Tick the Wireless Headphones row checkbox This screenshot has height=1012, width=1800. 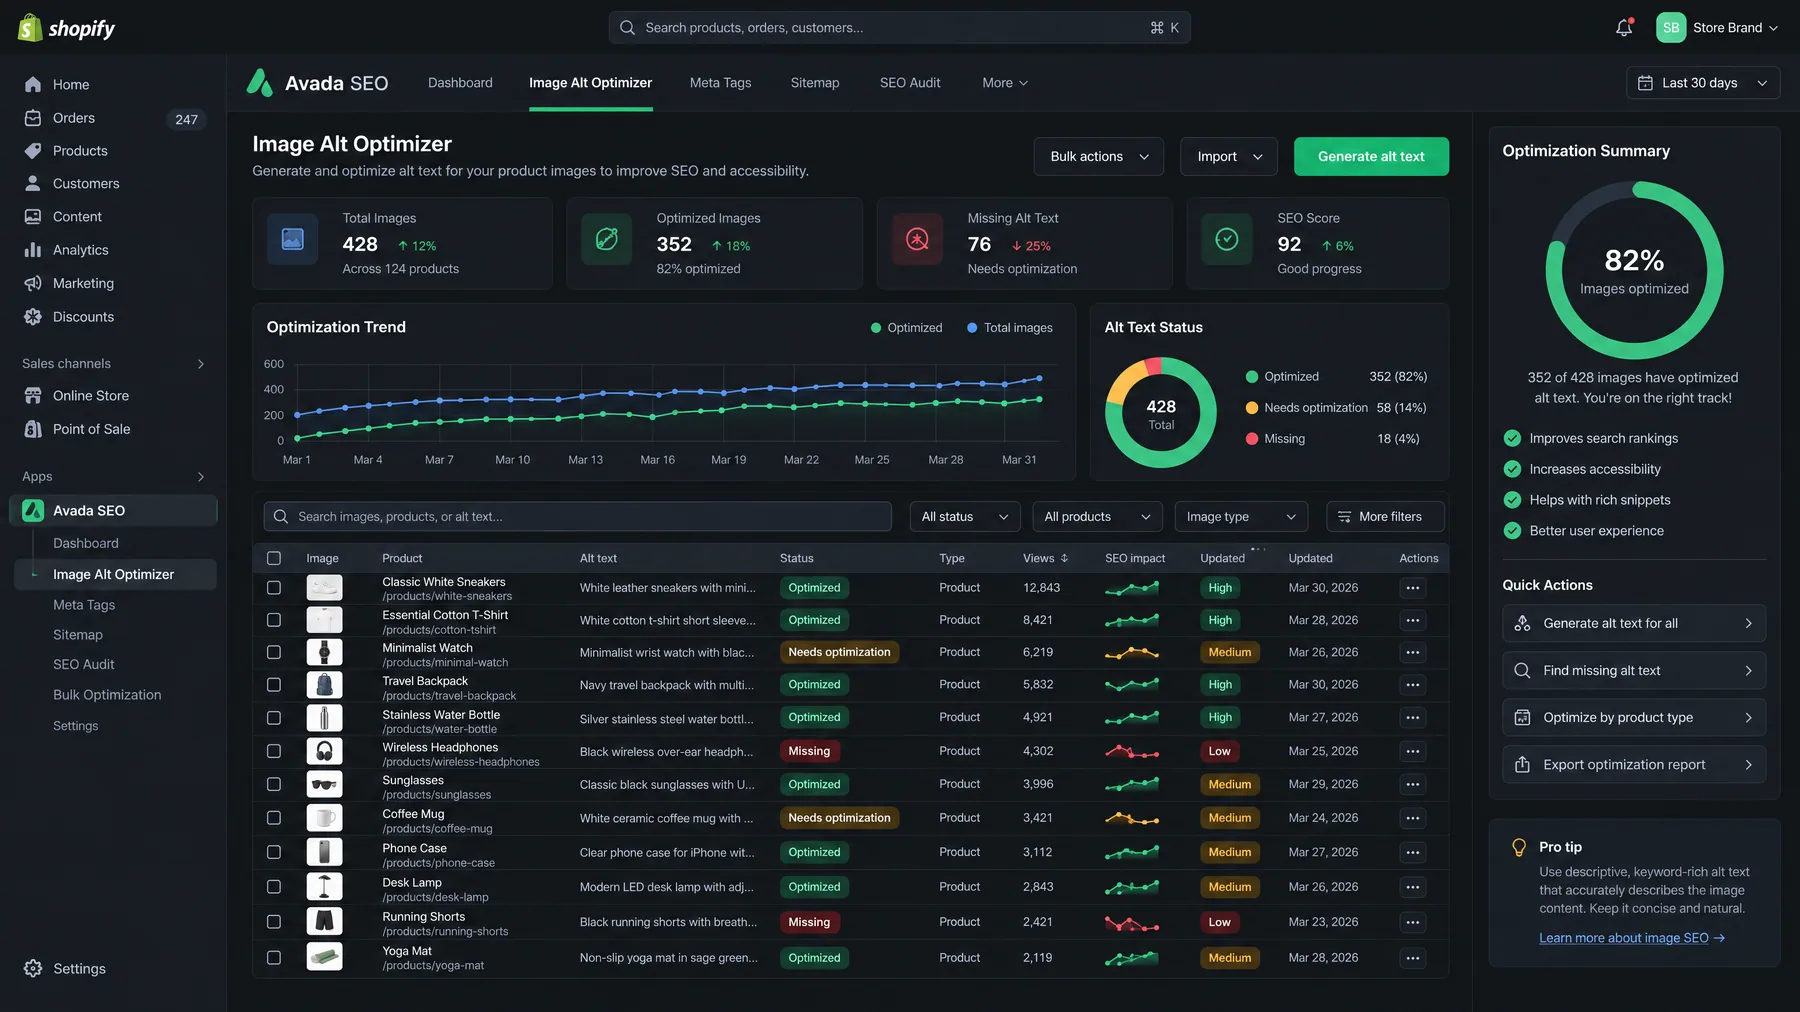(274, 751)
